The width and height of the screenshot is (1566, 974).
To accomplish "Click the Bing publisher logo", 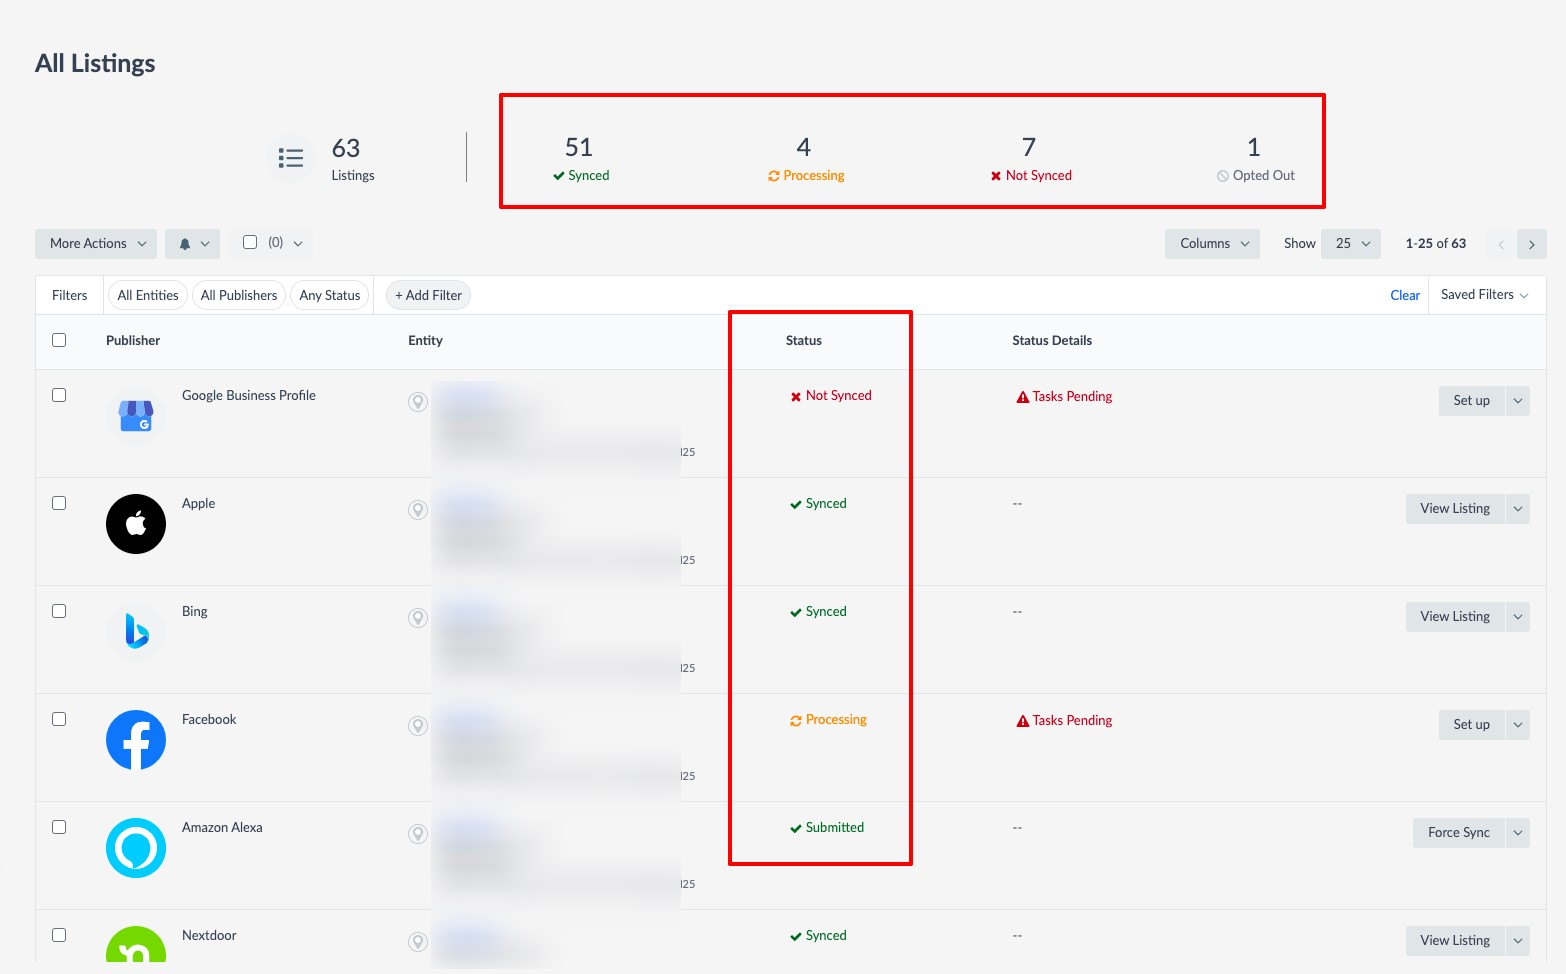I will click(136, 632).
